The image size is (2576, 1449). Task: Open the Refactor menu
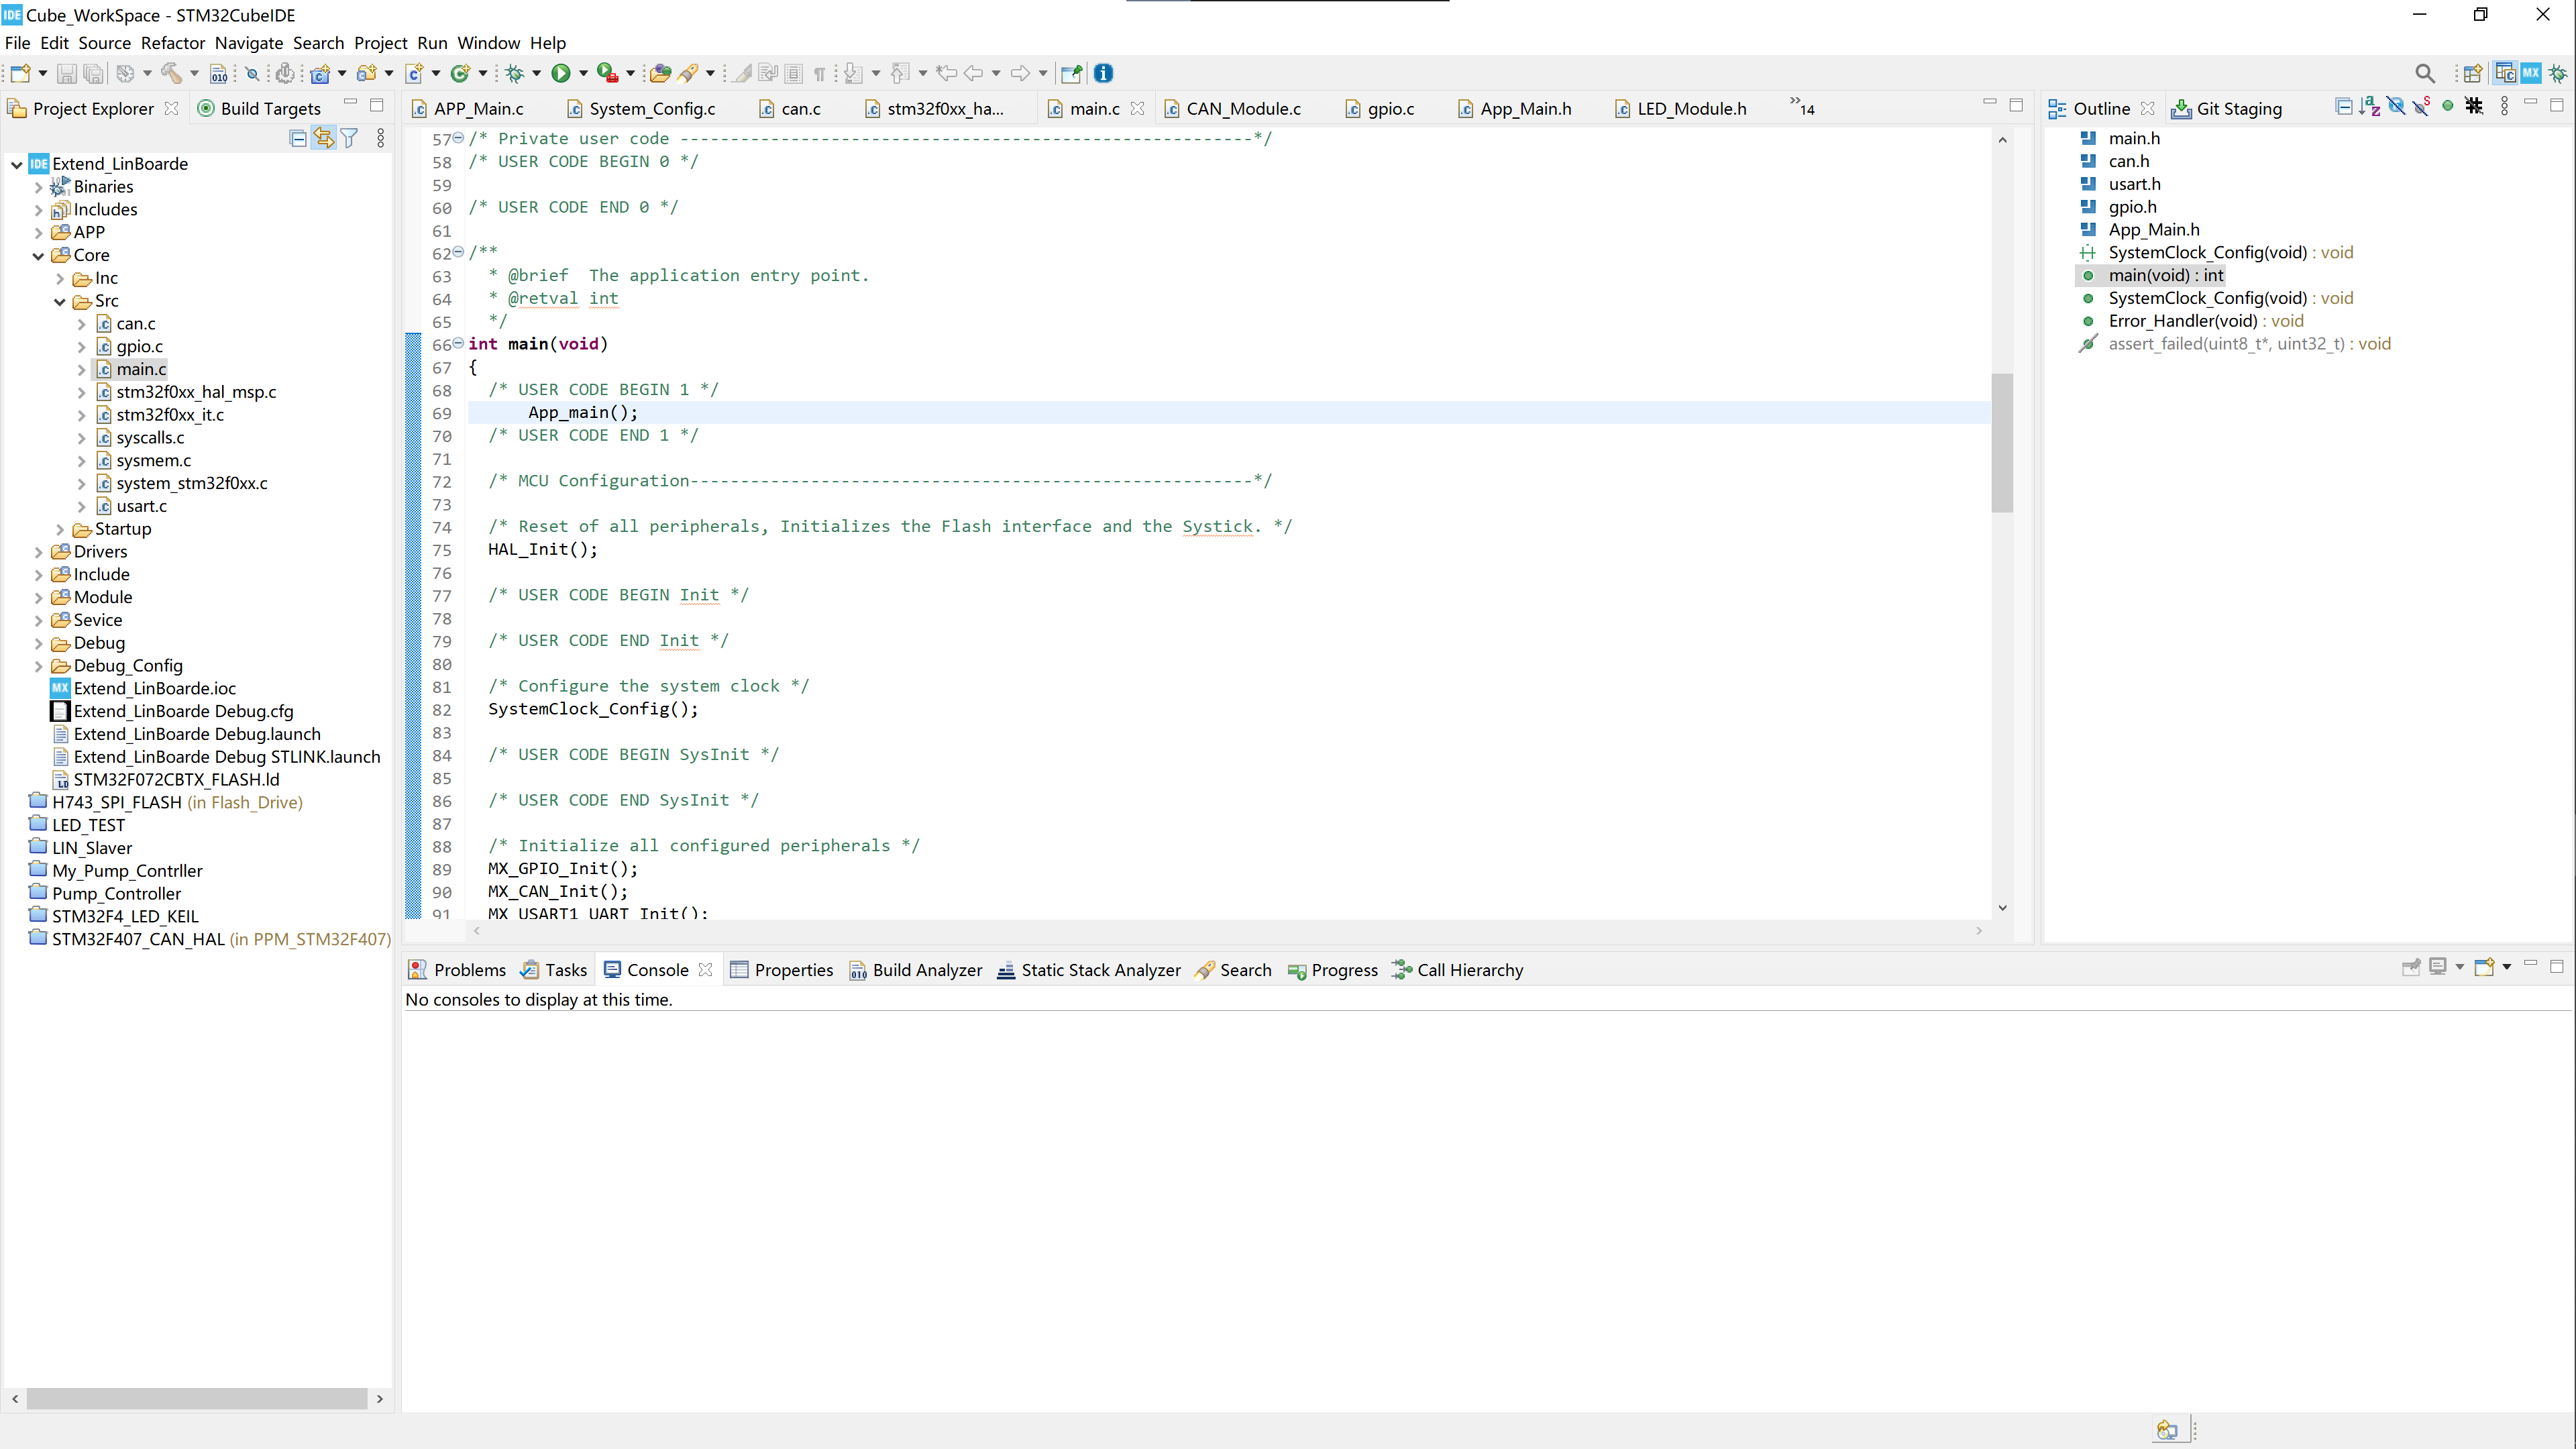173,43
